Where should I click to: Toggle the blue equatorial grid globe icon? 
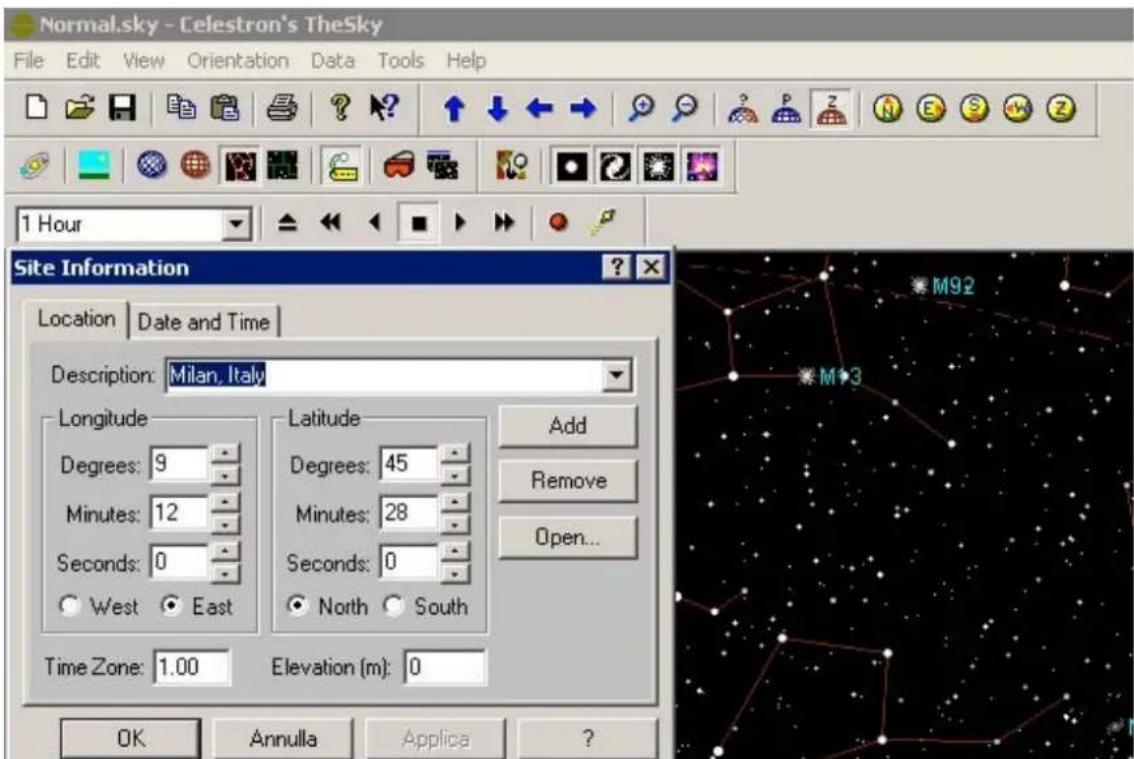click(152, 166)
